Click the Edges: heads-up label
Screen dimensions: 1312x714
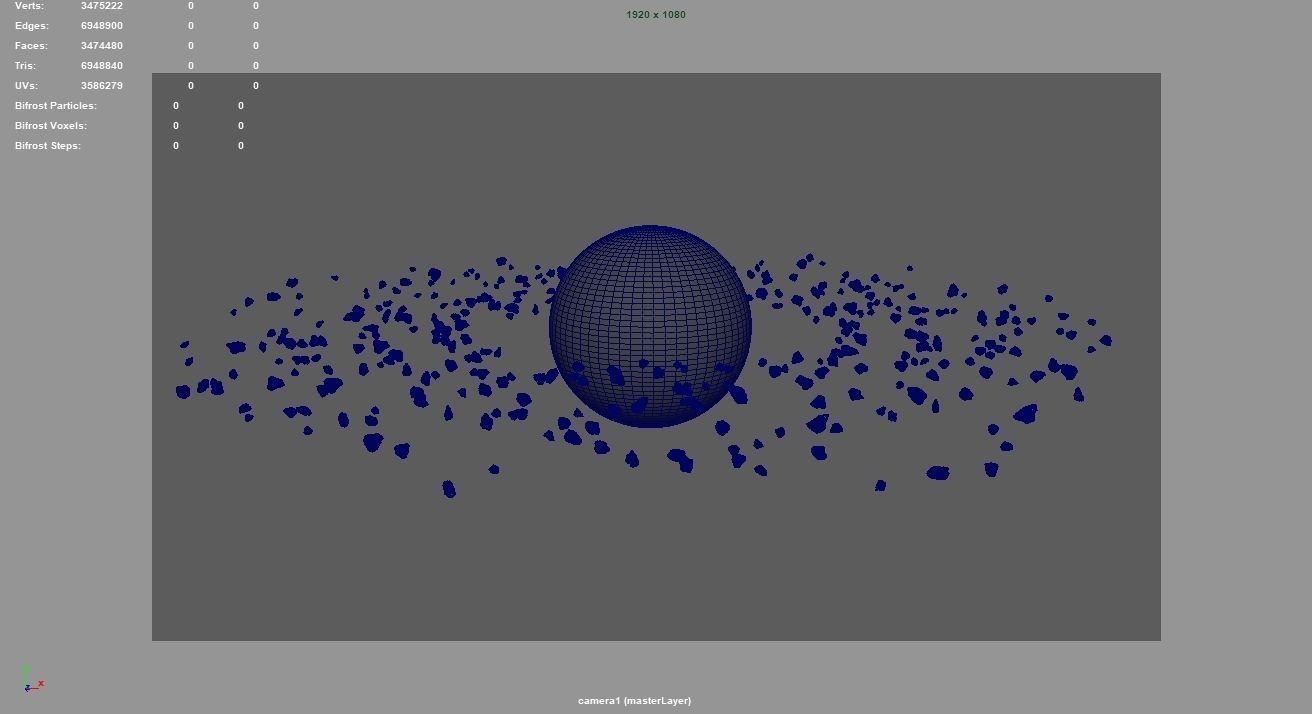[x=32, y=26]
